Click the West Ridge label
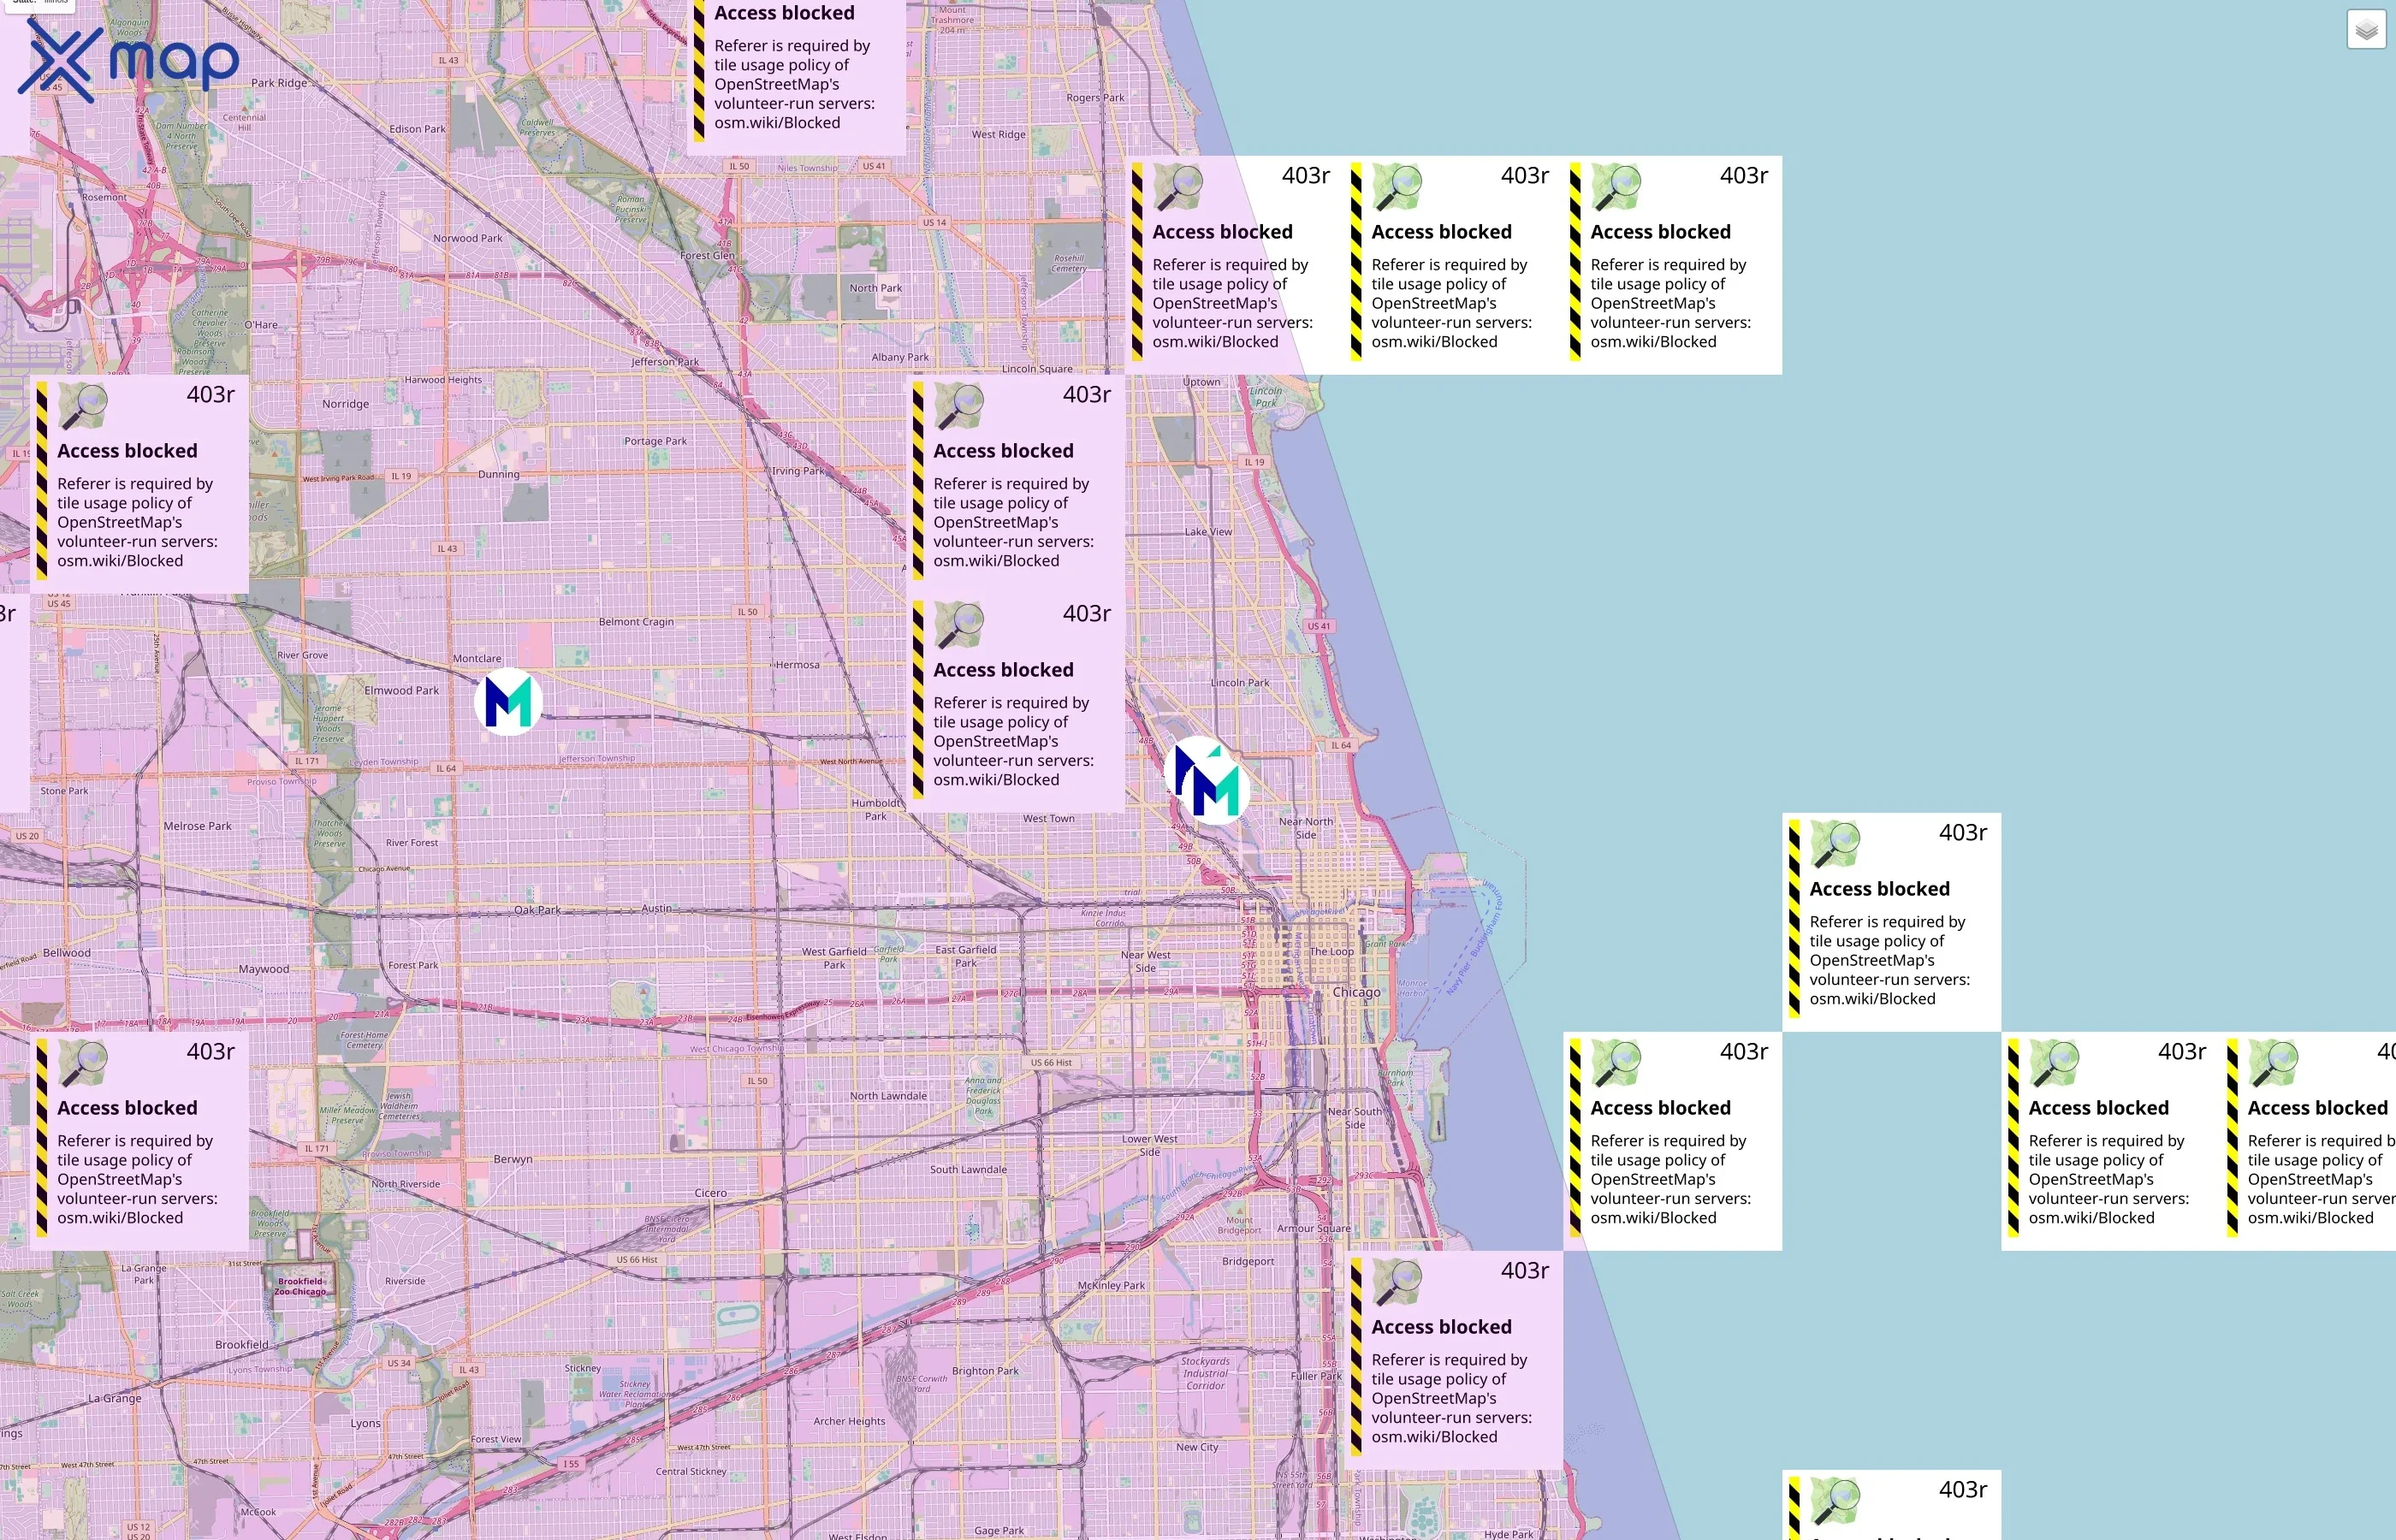Image resolution: width=2396 pixels, height=1540 pixels. point(998,134)
